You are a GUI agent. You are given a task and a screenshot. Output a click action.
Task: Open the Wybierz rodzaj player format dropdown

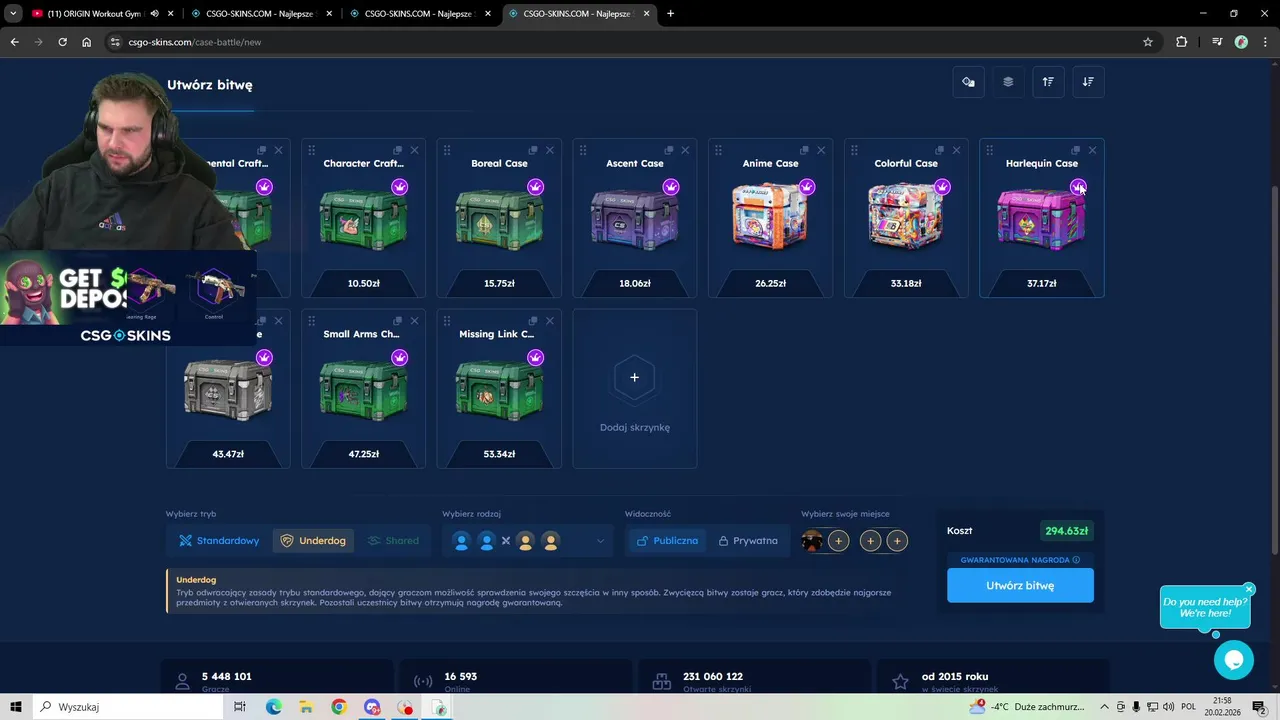tap(528, 541)
